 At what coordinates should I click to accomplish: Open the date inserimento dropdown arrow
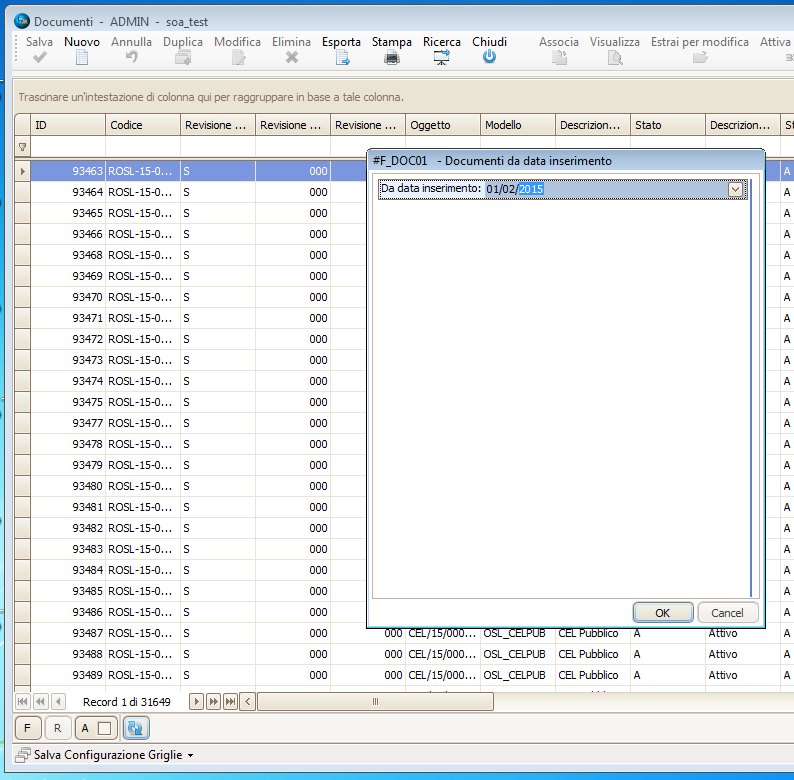point(736,189)
